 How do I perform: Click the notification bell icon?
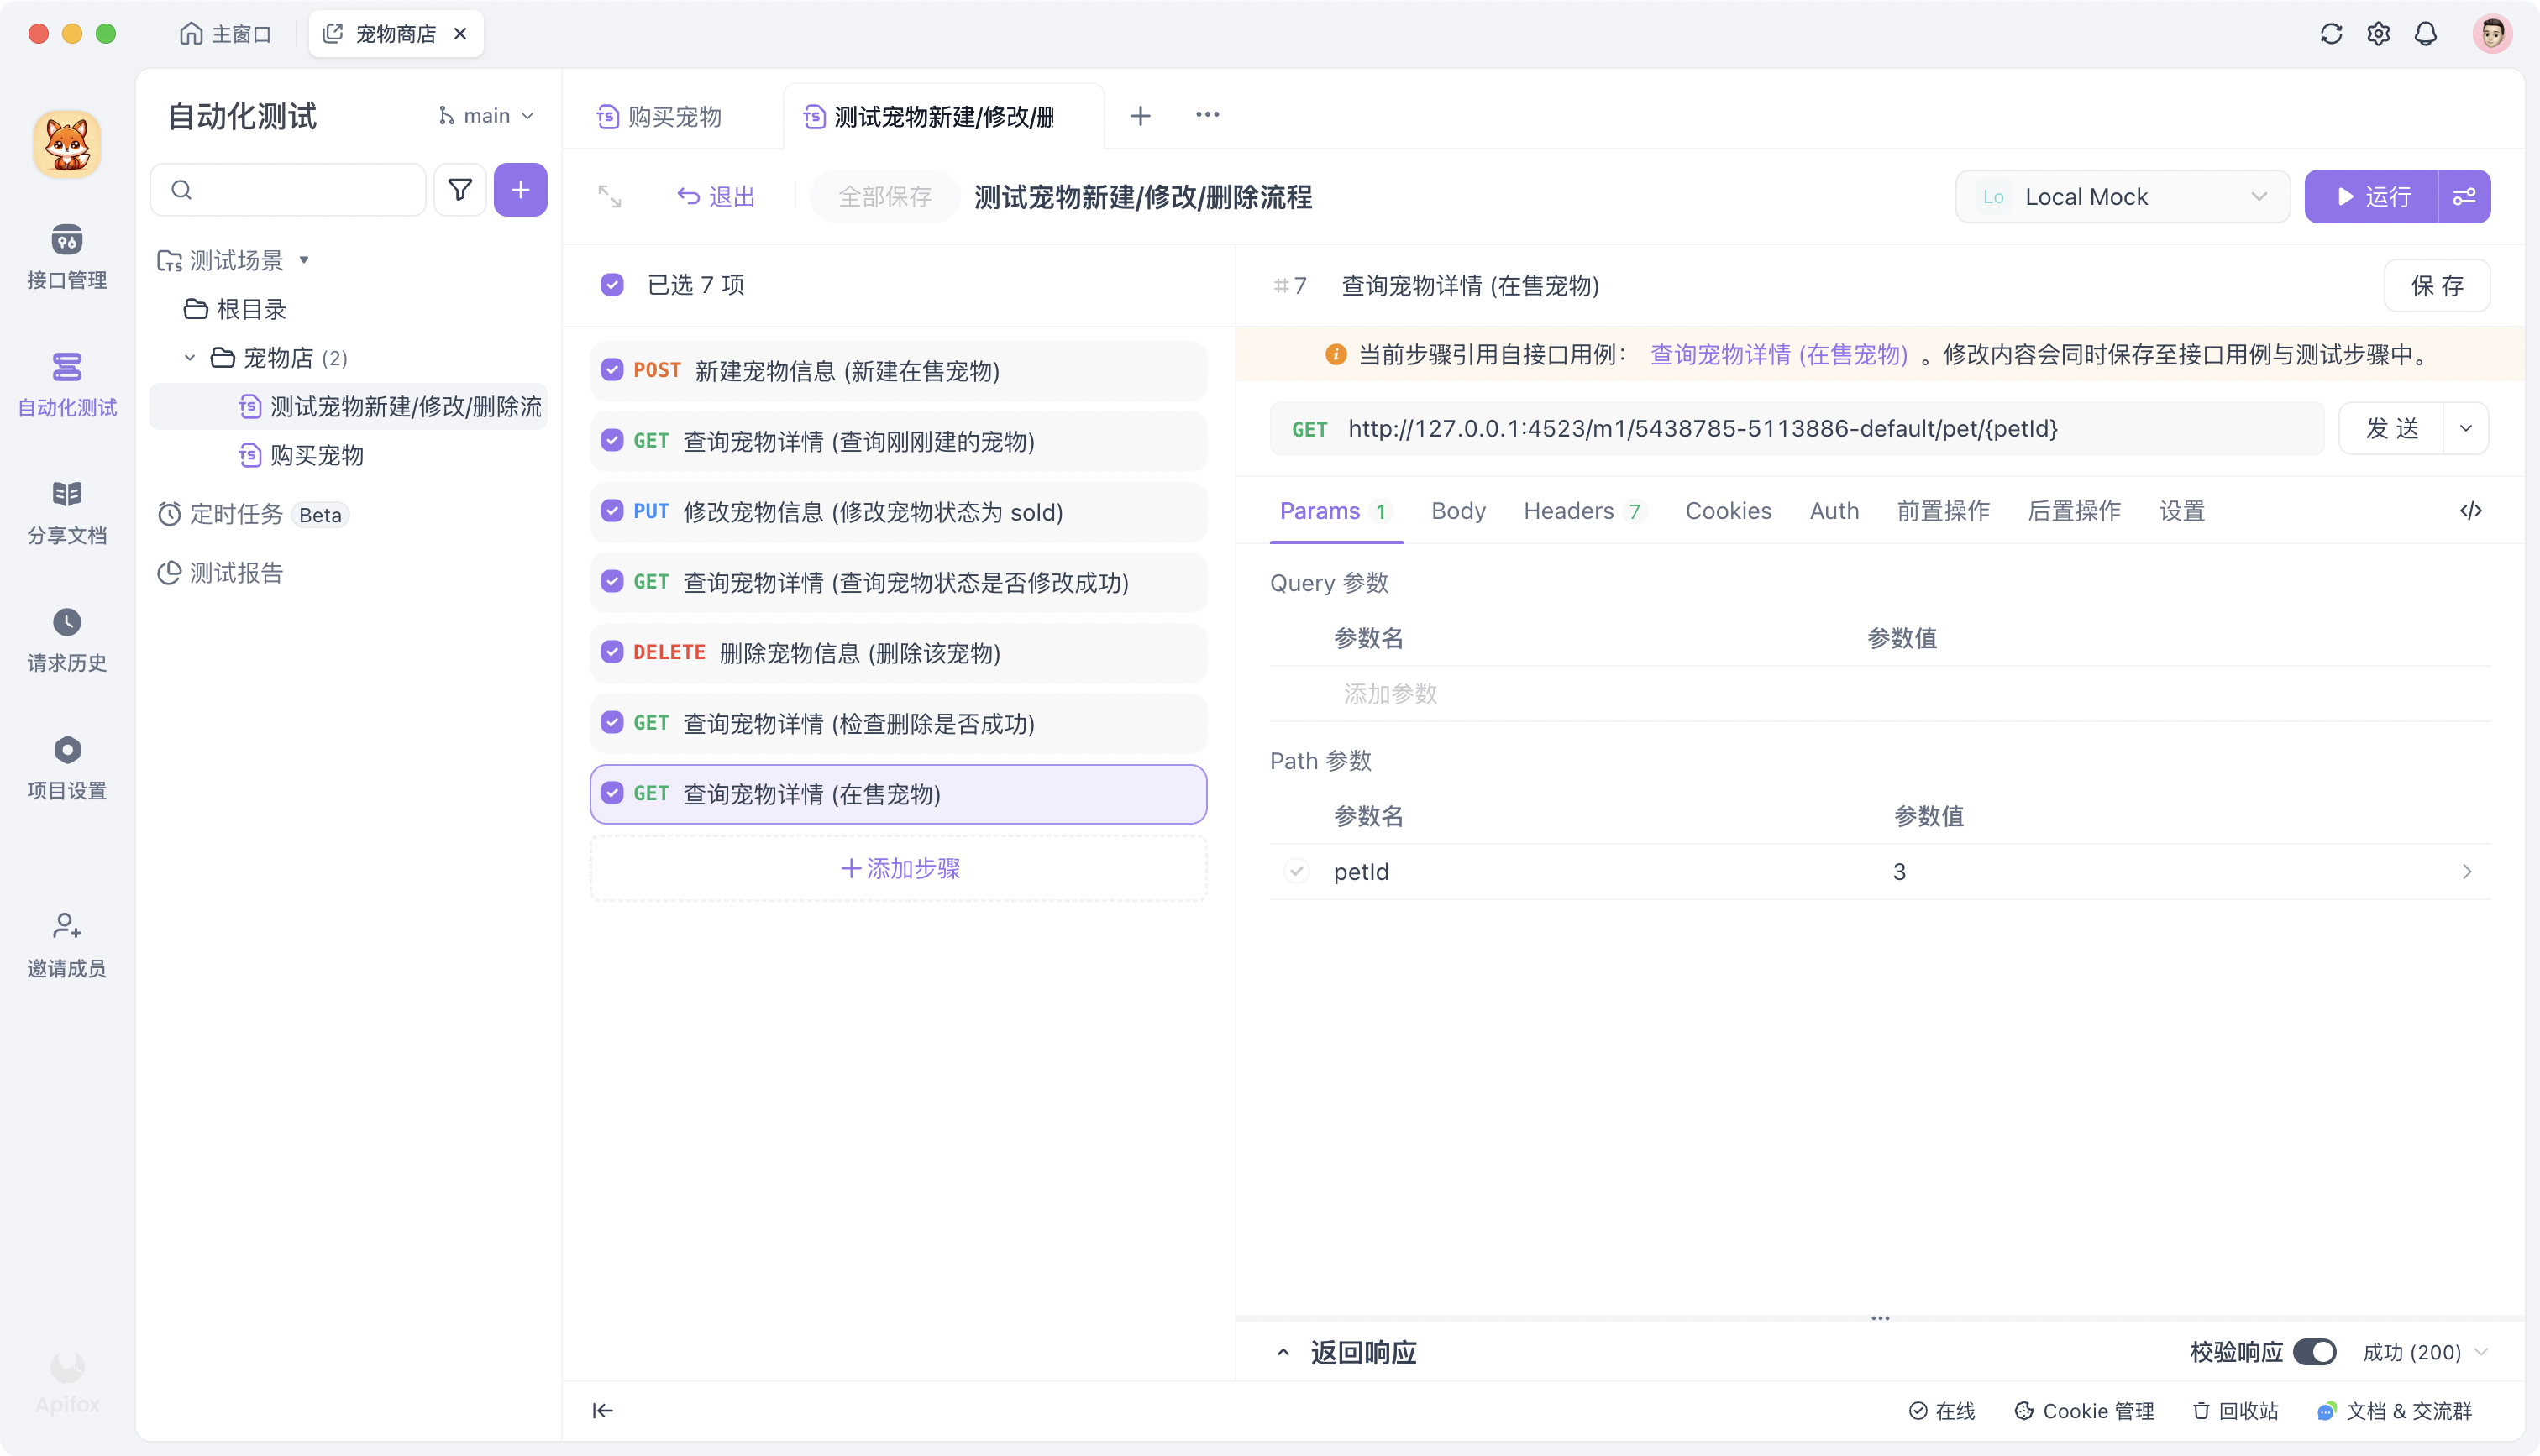pyautogui.click(x=2426, y=33)
